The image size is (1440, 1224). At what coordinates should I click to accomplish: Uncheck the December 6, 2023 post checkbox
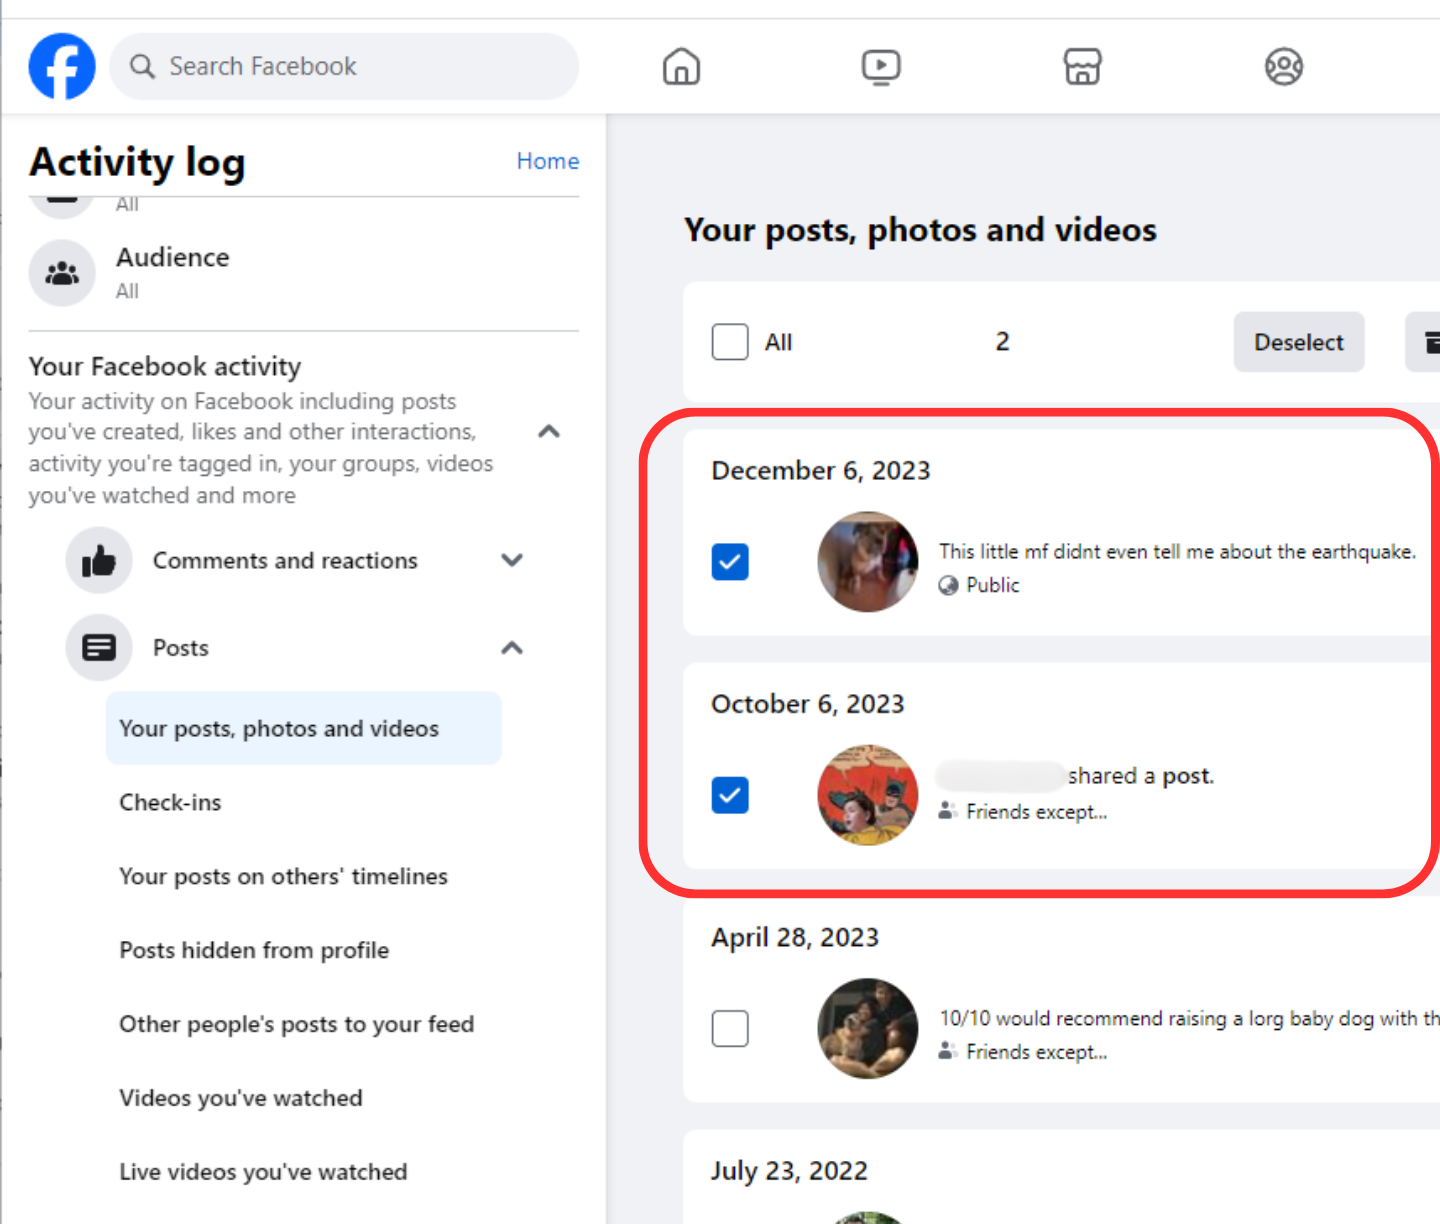730,562
